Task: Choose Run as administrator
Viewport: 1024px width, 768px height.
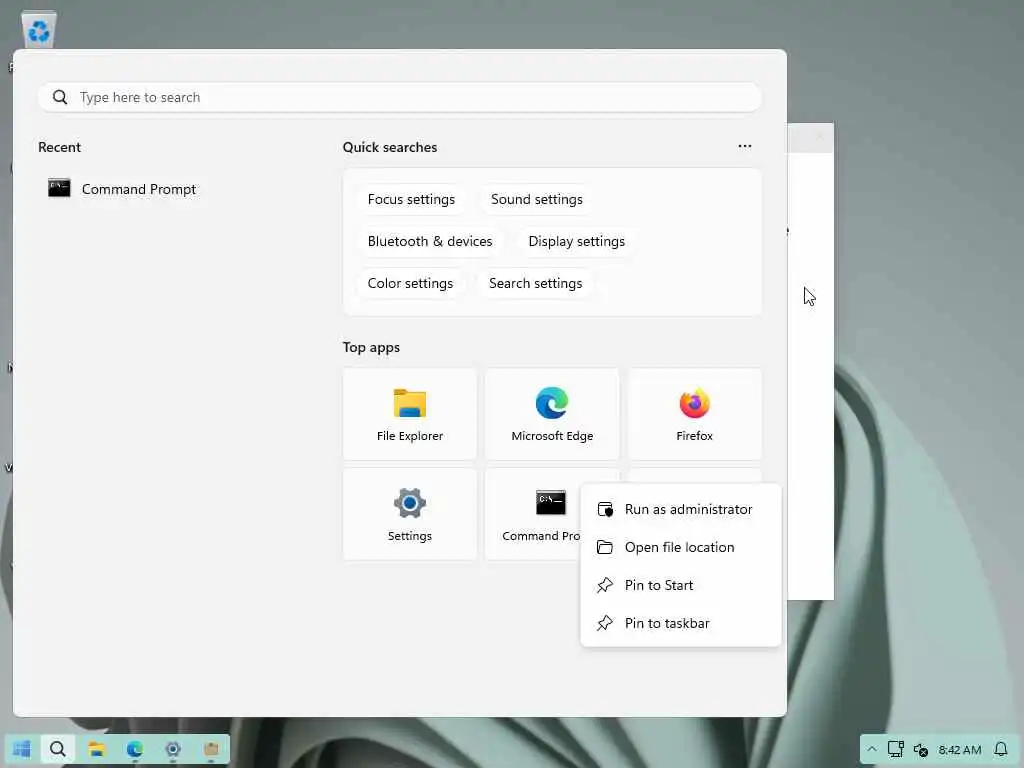Action: [x=680, y=509]
